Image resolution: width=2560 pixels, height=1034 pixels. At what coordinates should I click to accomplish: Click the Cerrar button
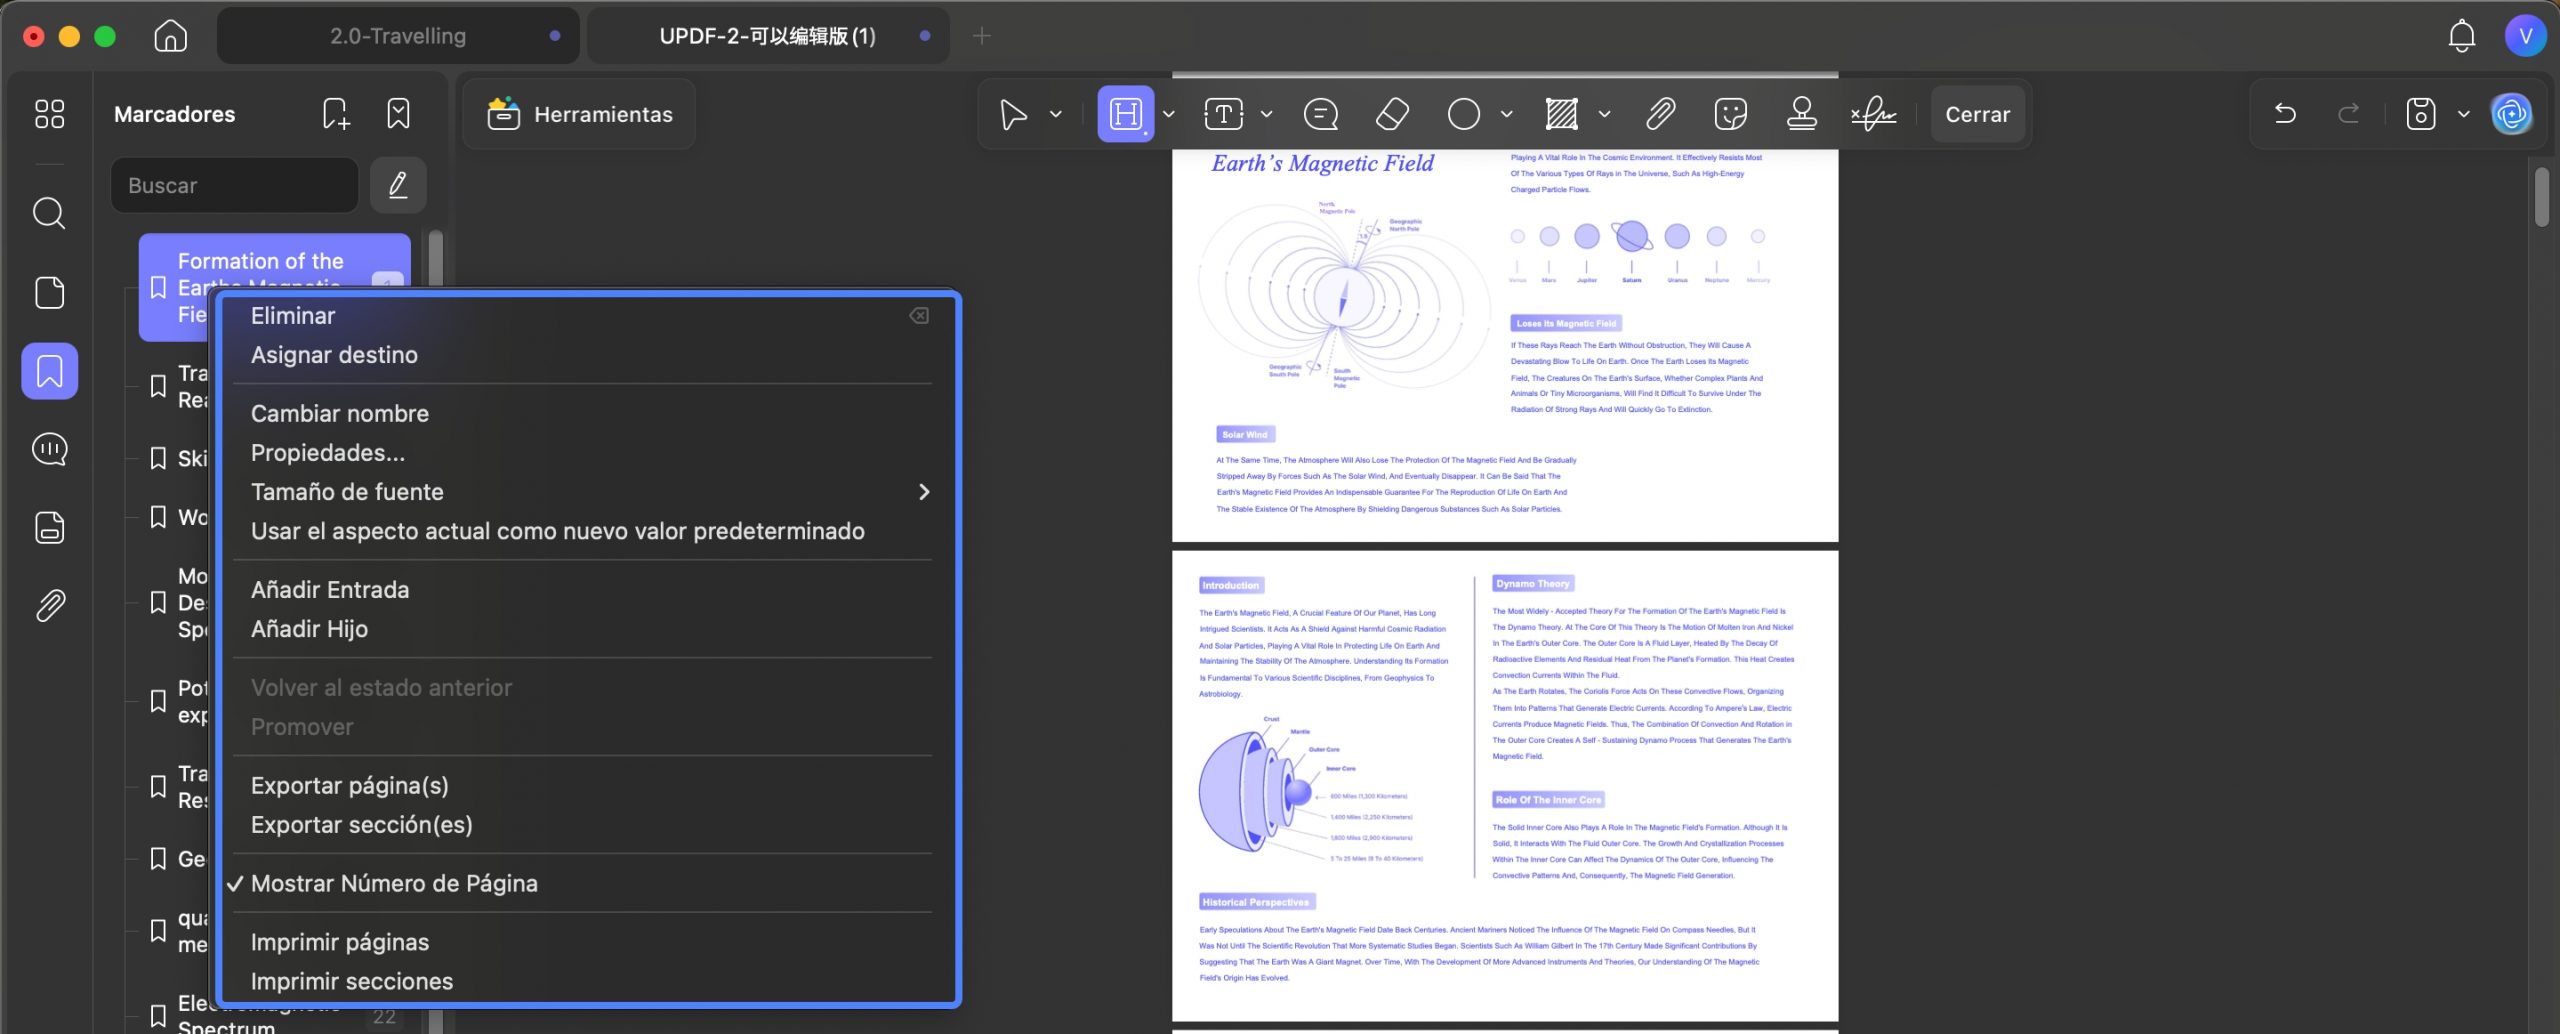[x=1977, y=114]
